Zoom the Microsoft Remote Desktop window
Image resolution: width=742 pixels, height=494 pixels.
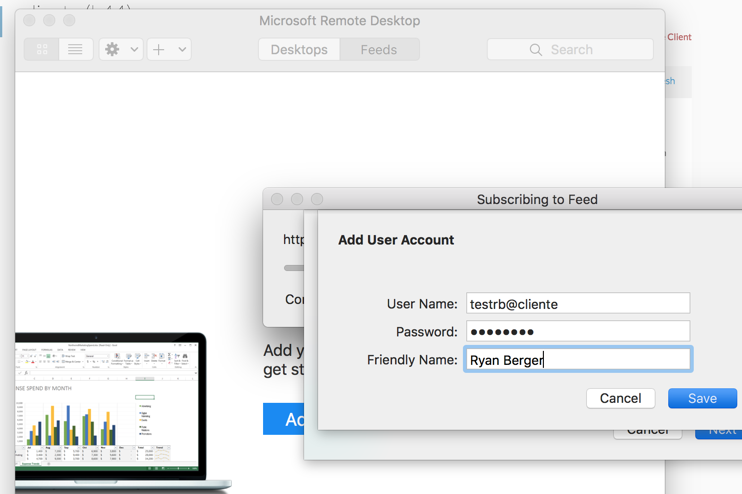pos(69,20)
